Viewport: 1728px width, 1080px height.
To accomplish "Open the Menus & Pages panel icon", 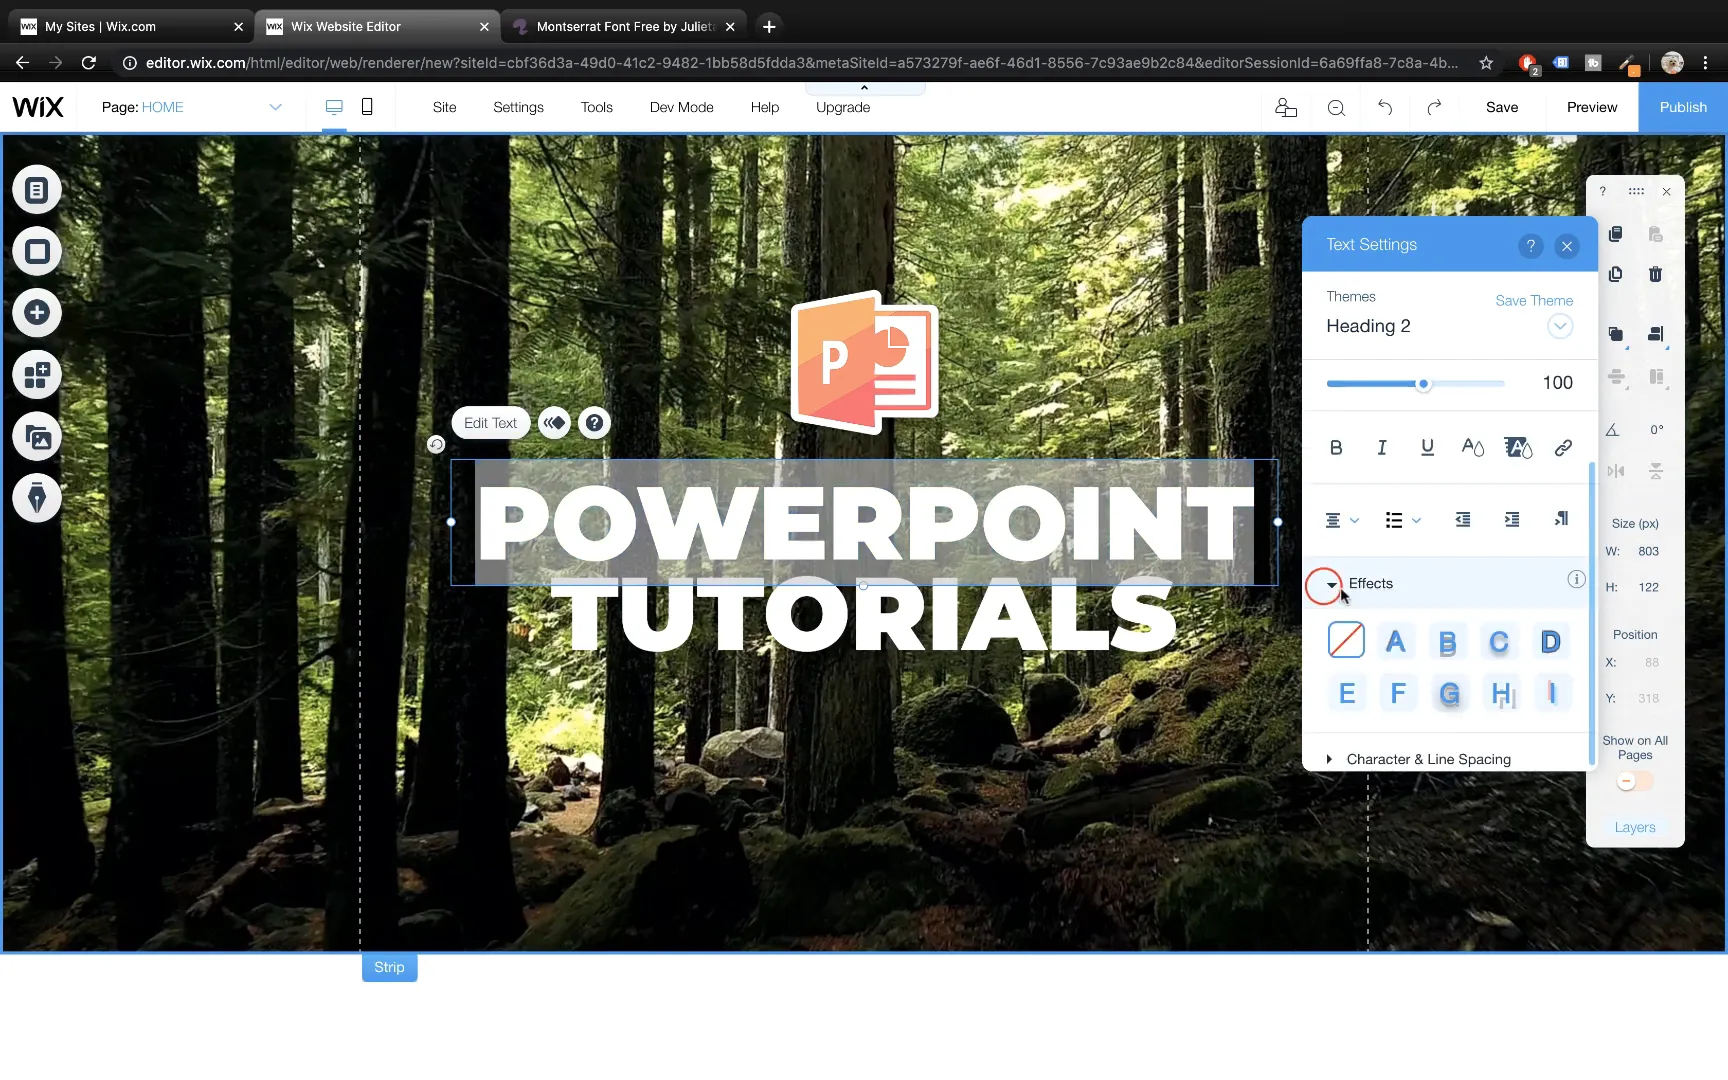I will coord(37,190).
